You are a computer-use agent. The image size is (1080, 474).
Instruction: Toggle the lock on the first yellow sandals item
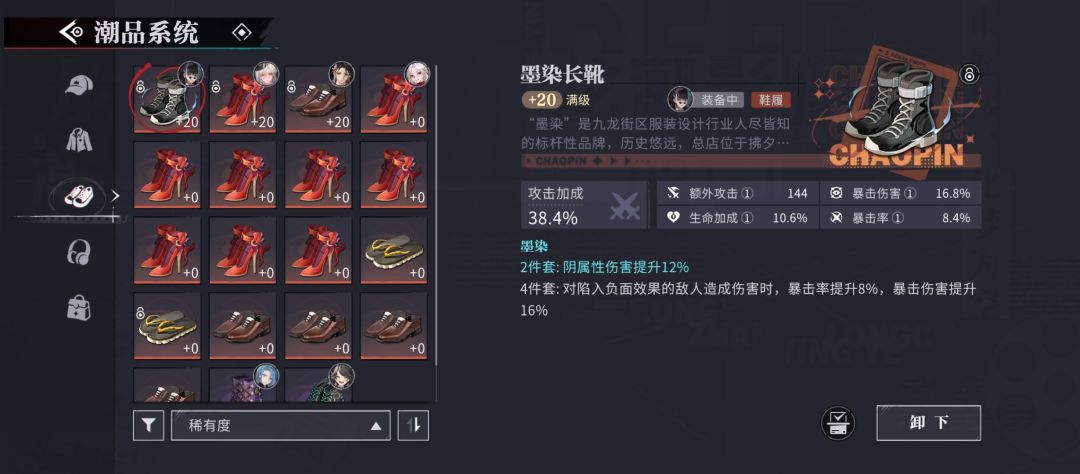pyautogui.click(x=141, y=312)
